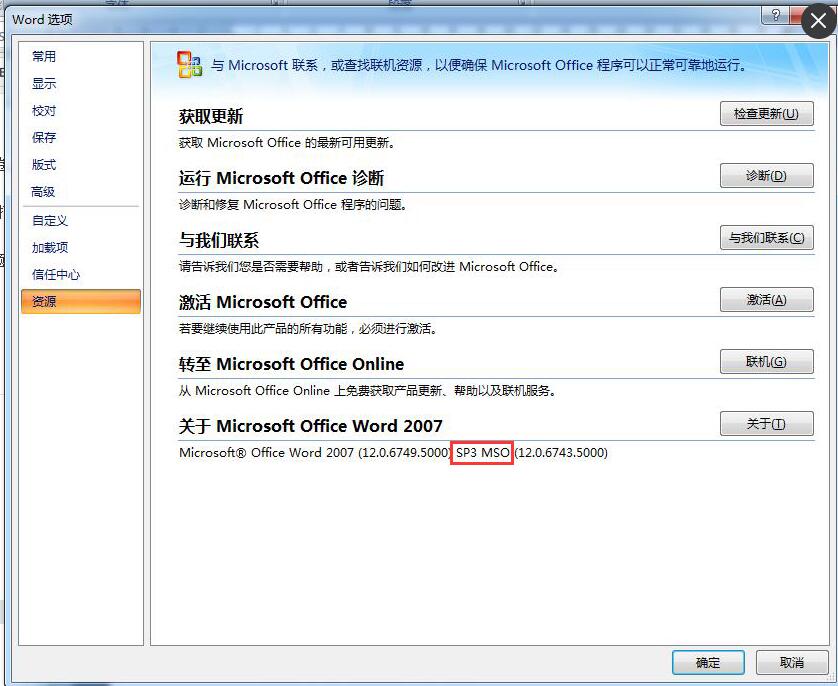Close the overlay with the round X
The height and width of the screenshot is (686, 838).
(x=818, y=21)
